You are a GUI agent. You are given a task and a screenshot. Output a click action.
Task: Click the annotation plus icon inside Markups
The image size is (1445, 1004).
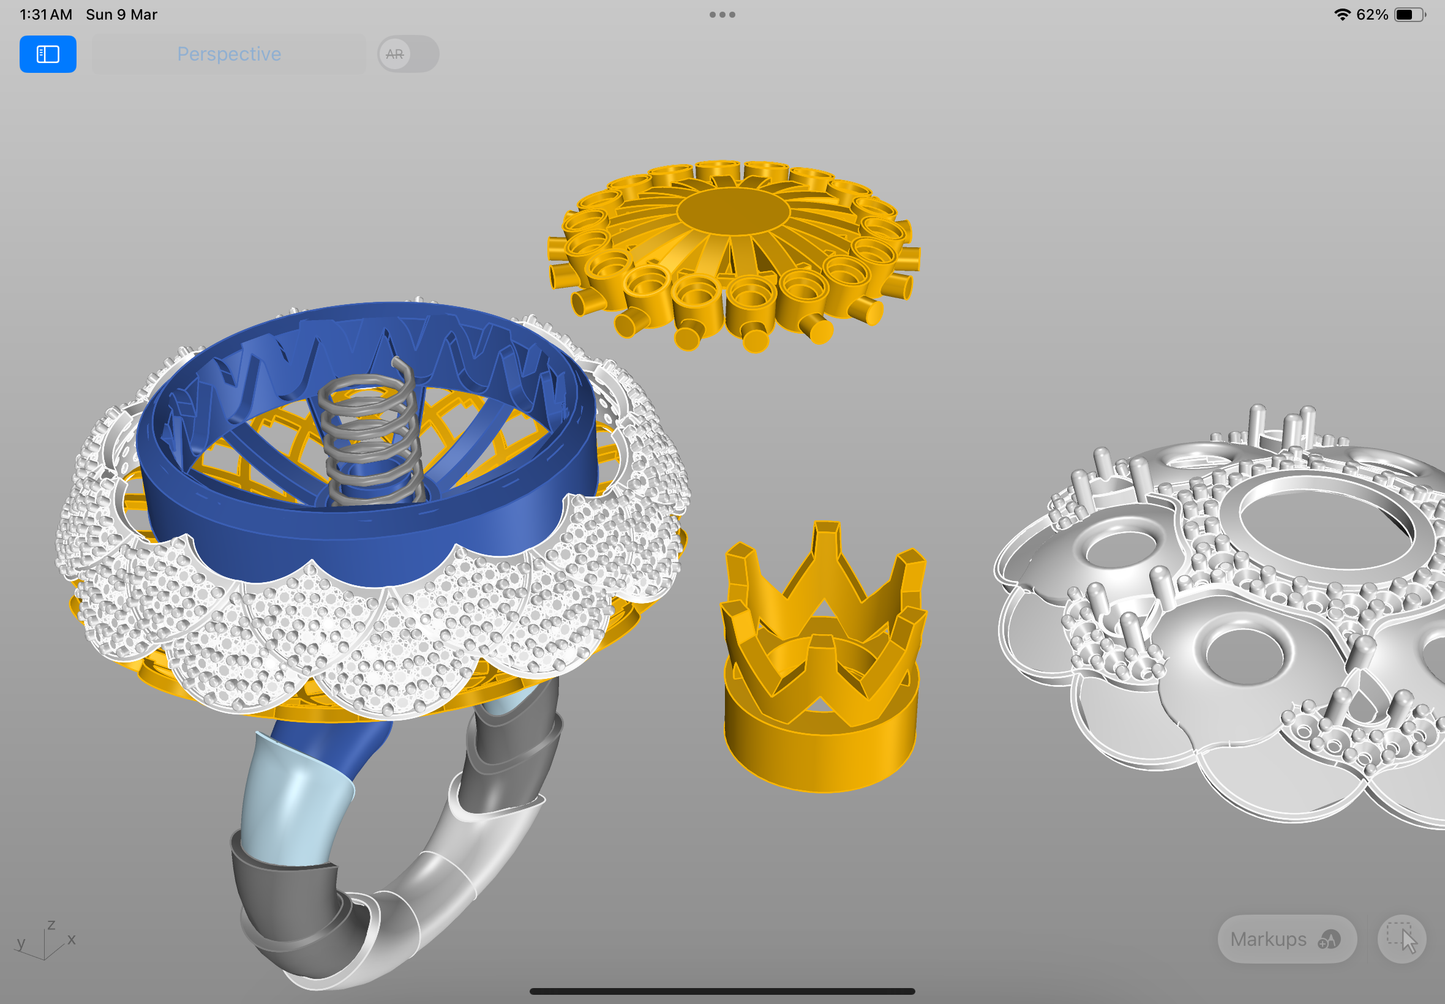pos(1329,940)
